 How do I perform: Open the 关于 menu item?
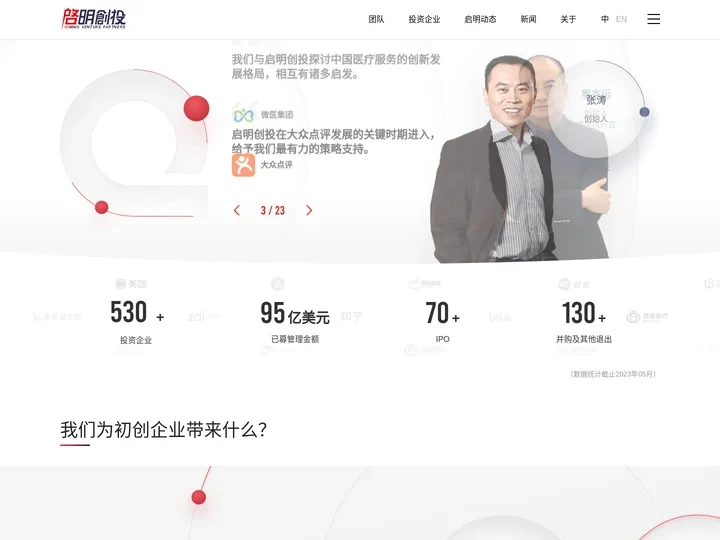[568, 19]
